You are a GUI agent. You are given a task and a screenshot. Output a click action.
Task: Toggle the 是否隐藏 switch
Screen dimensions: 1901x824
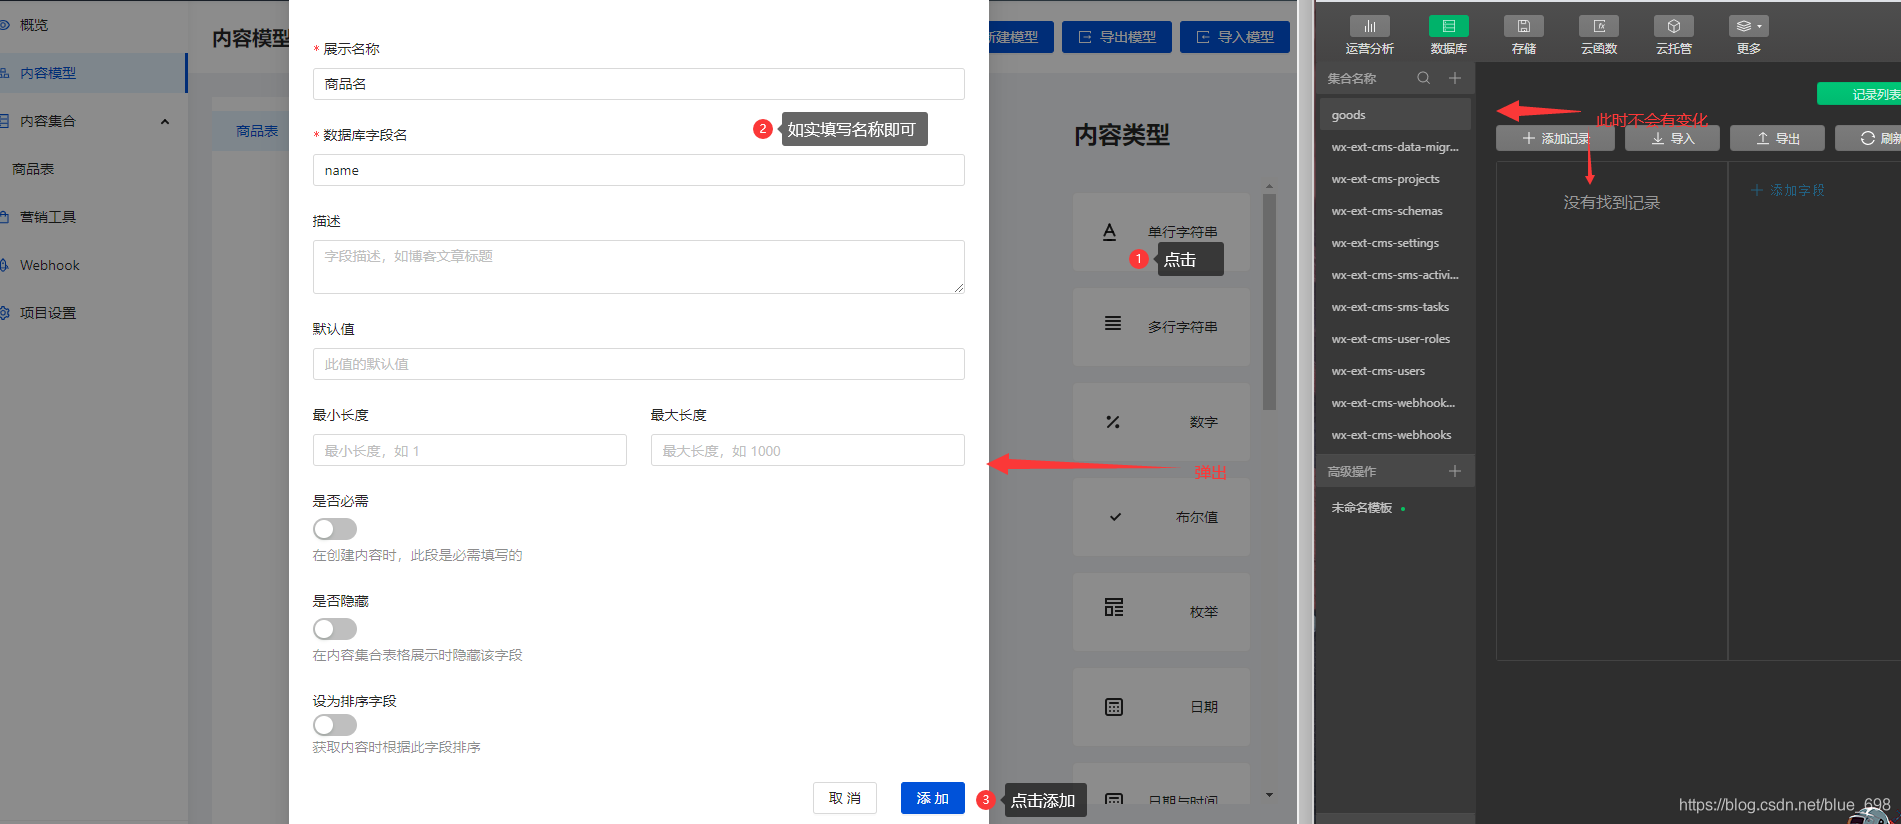pyautogui.click(x=335, y=629)
